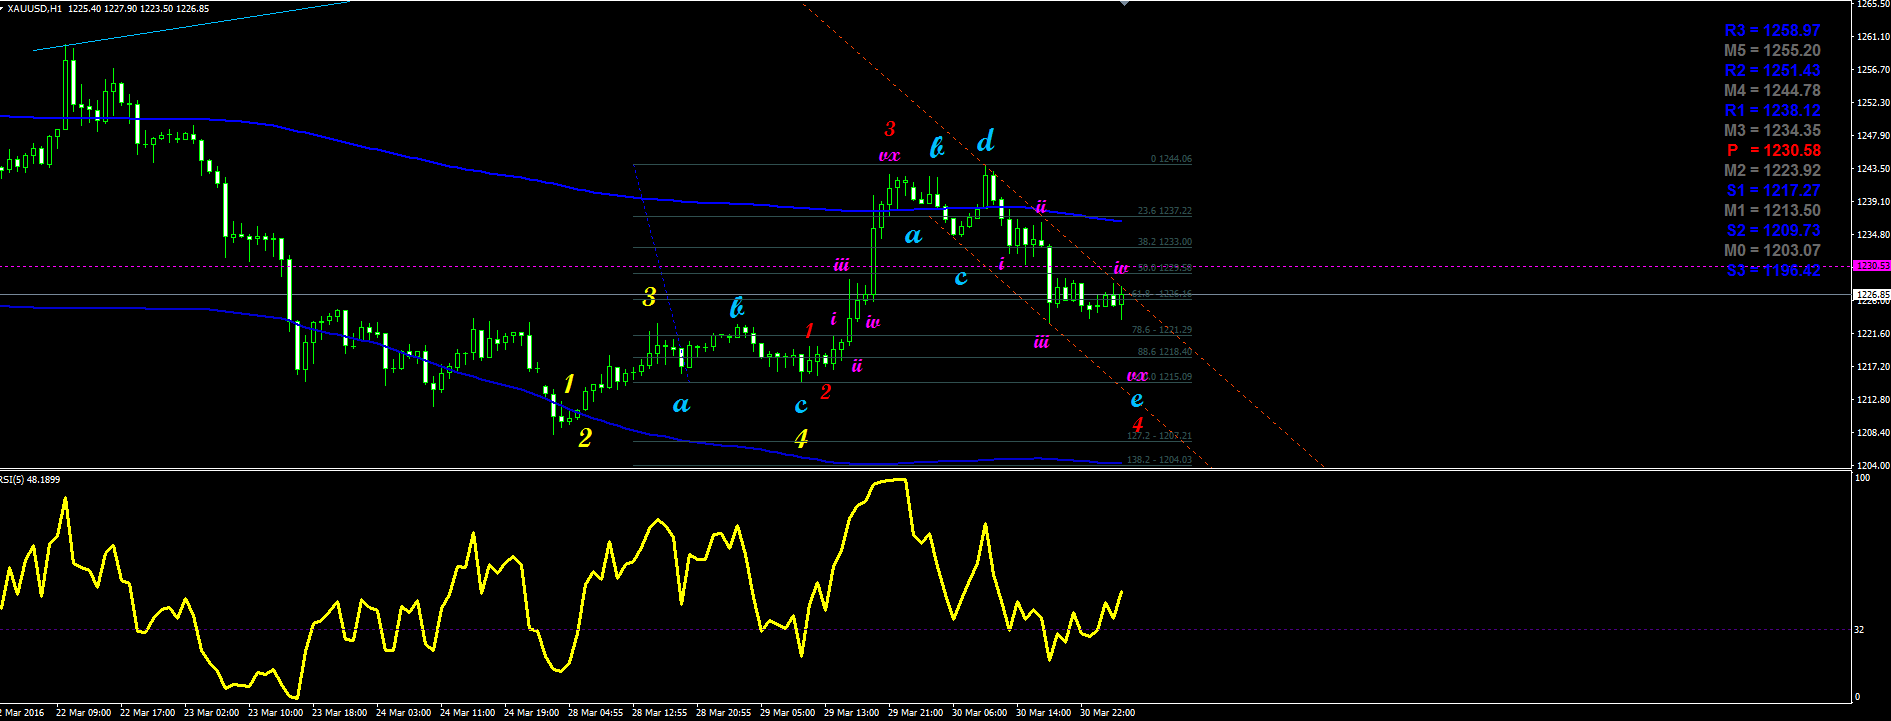Select the 'S1 = 1217.27' support label
The width and height of the screenshot is (1891, 721).
[1773, 191]
